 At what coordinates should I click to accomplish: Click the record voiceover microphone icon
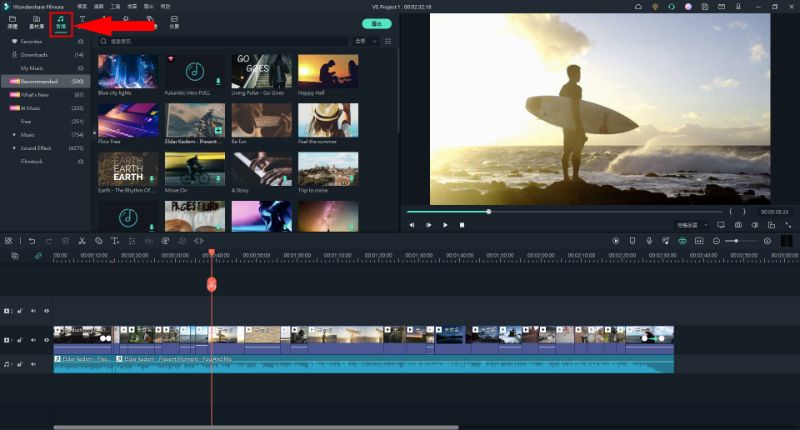pyautogui.click(x=649, y=241)
